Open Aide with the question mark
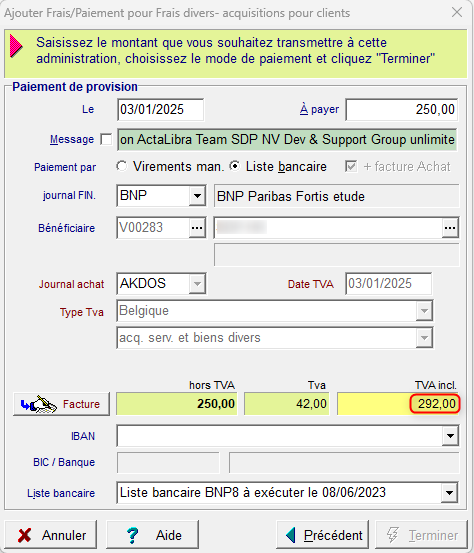Screen dimensions: 474x553 coord(152,535)
